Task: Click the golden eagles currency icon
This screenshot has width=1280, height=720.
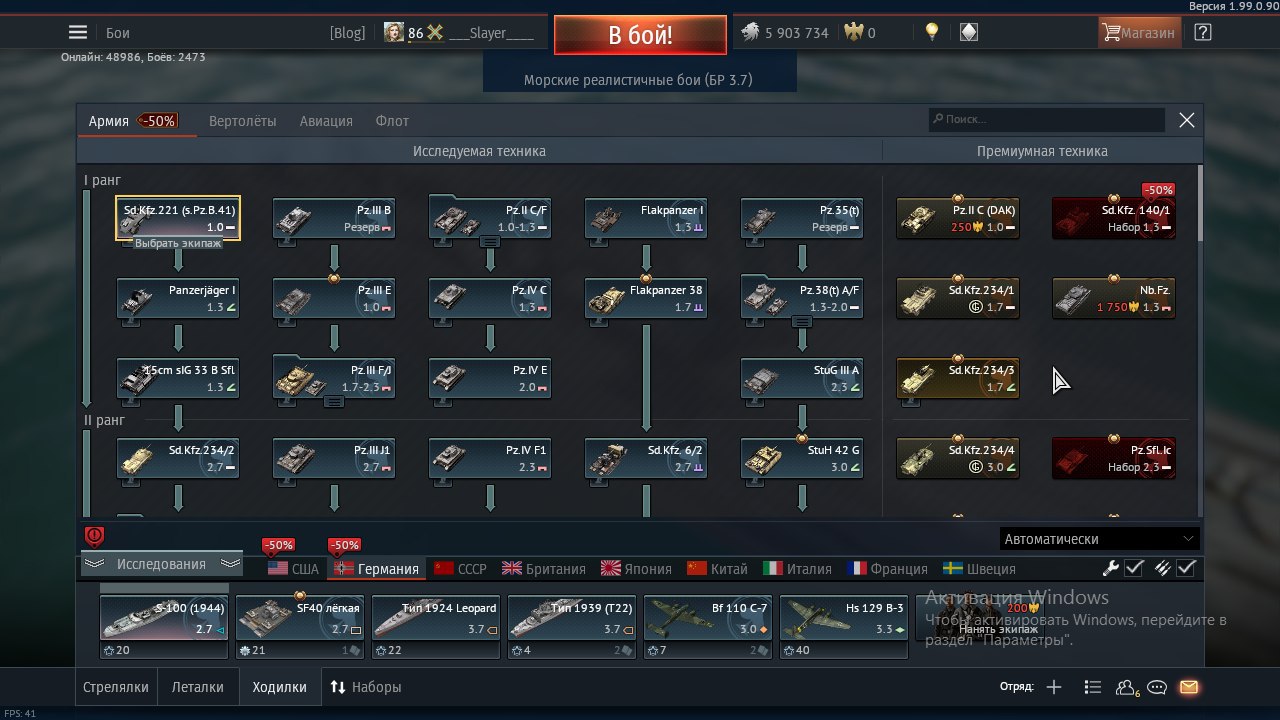Action: 853,32
